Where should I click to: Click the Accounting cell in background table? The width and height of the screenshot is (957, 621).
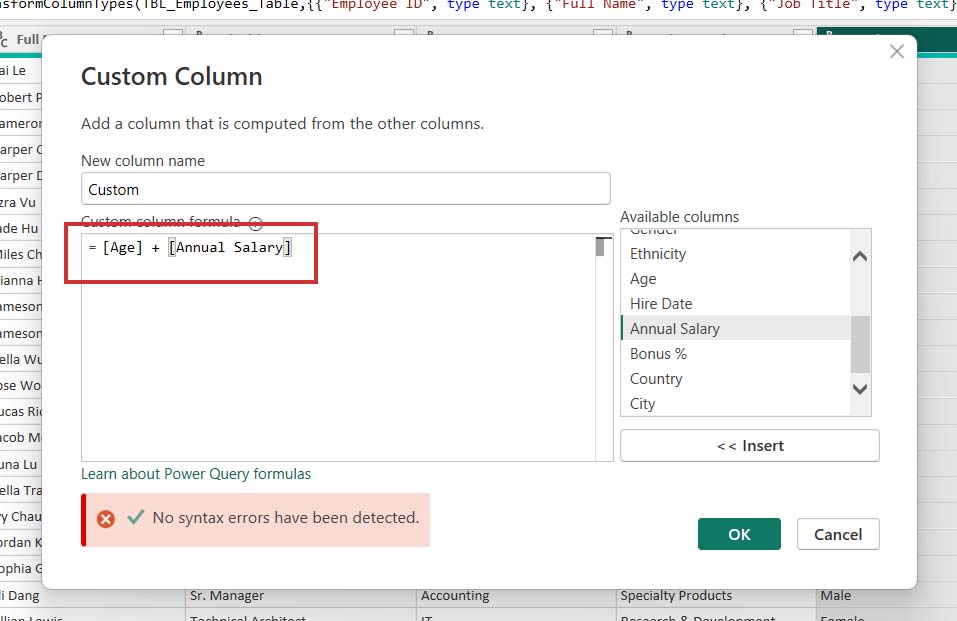[516, 595]
